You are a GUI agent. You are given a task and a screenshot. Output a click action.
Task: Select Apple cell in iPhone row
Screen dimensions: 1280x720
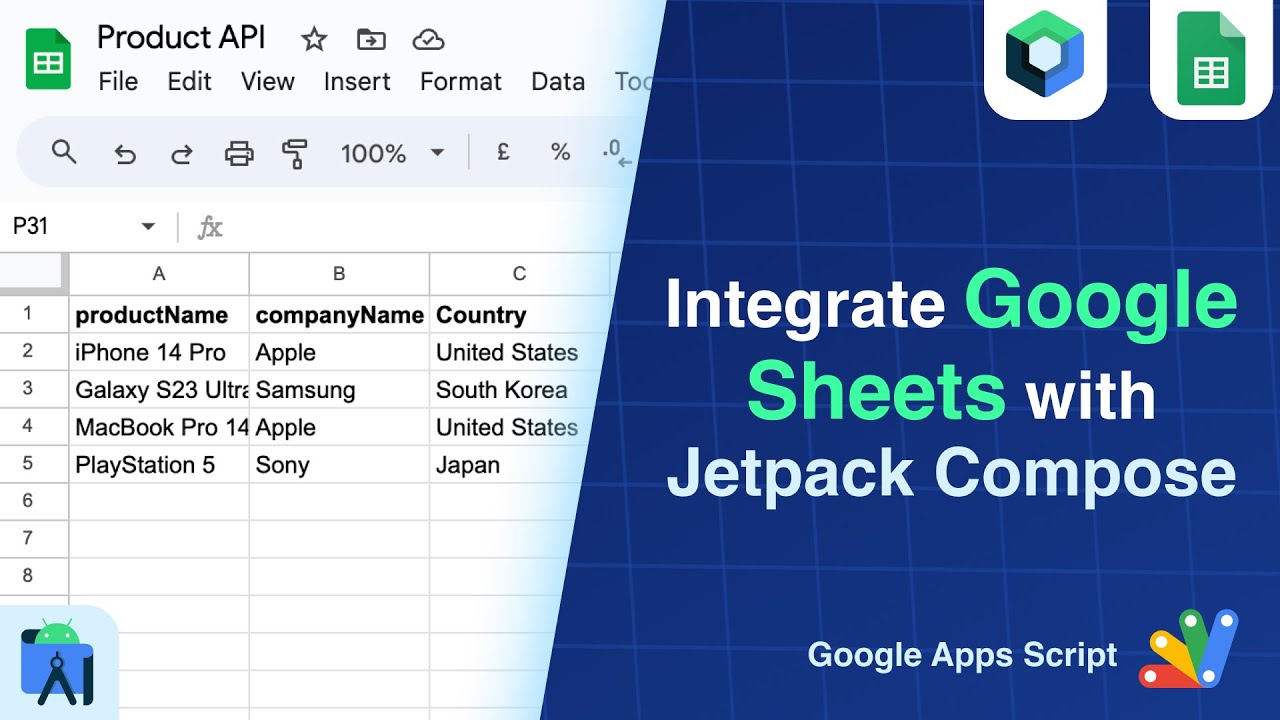click(339, 352)
